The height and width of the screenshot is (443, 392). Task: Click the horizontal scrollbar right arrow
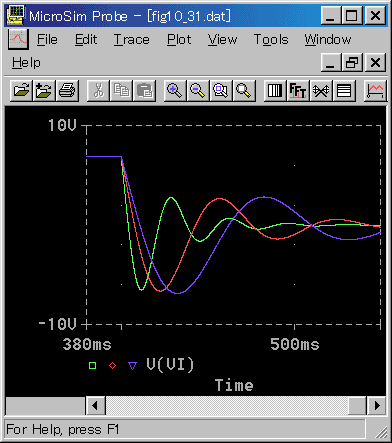click(x=377, y=406)
